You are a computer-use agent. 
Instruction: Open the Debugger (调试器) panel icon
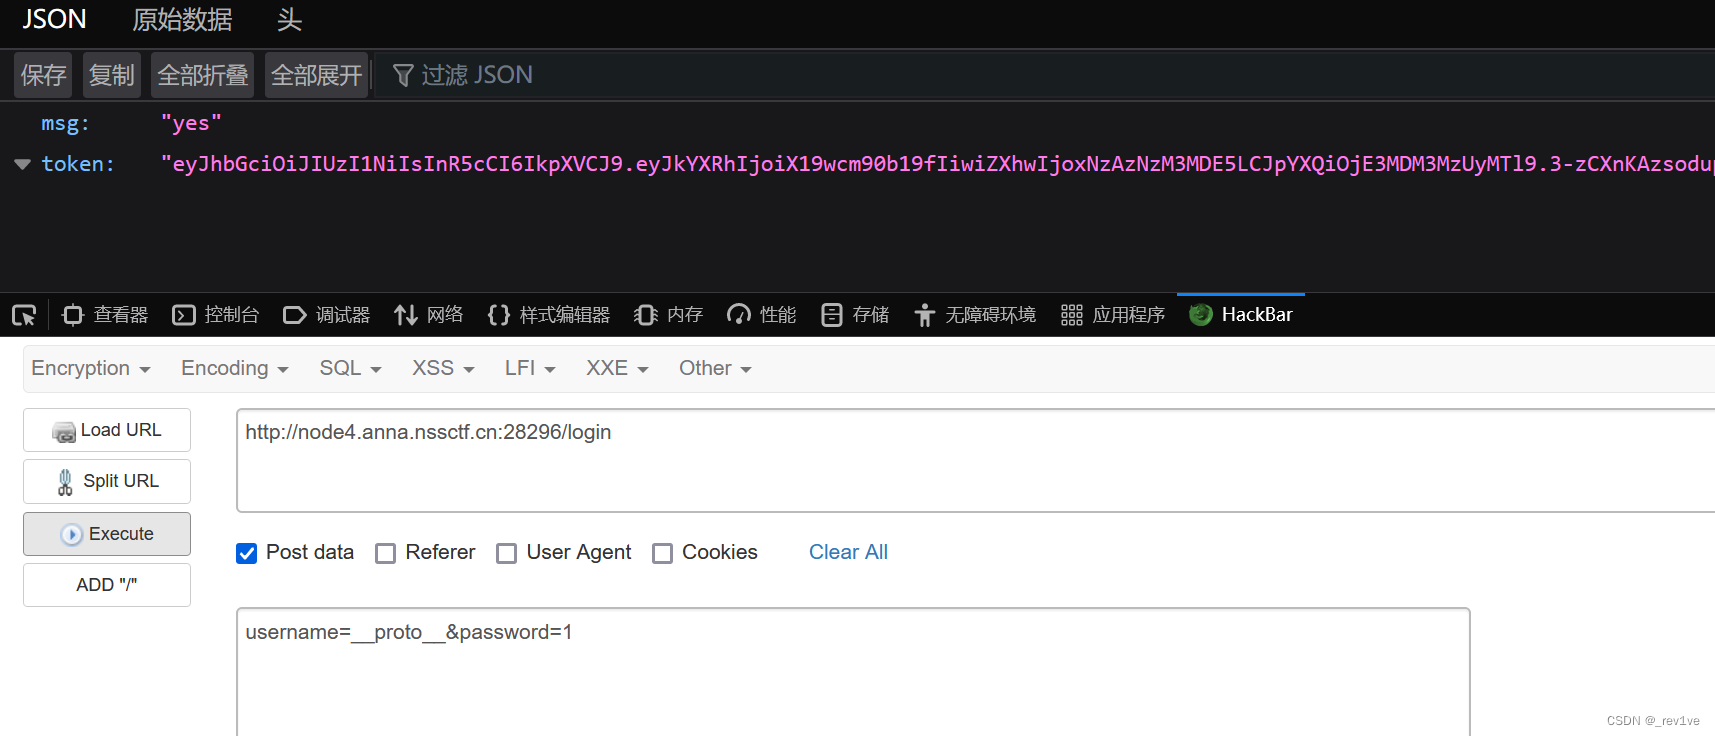click(295, 315)
